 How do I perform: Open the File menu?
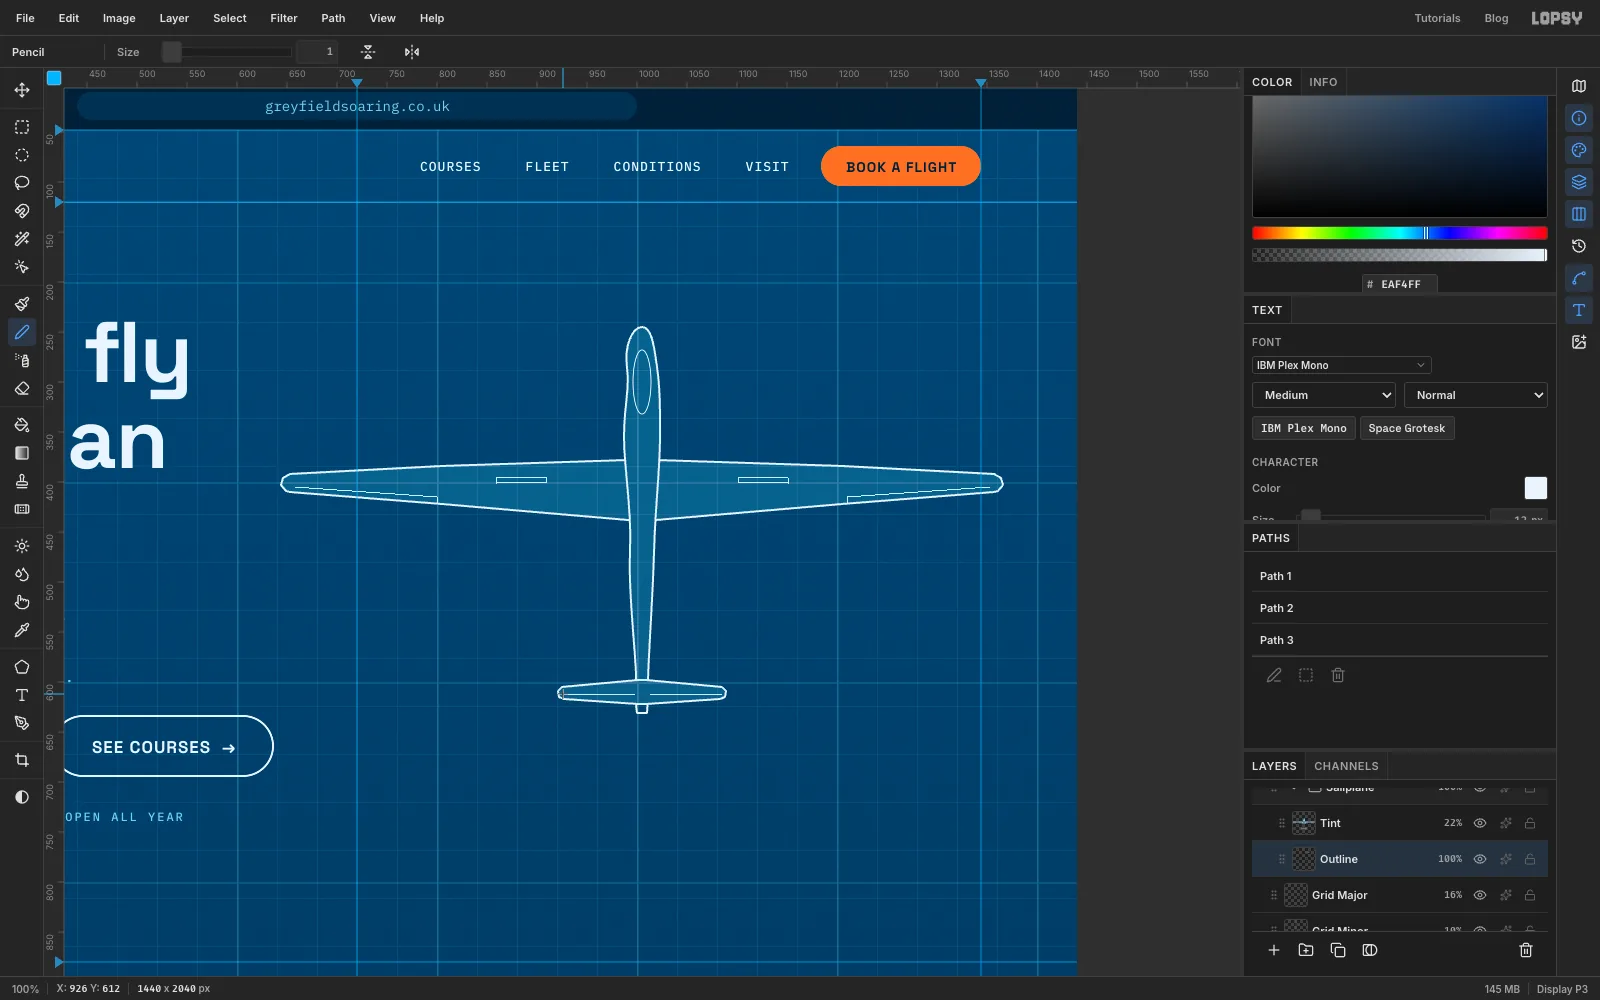25,18
